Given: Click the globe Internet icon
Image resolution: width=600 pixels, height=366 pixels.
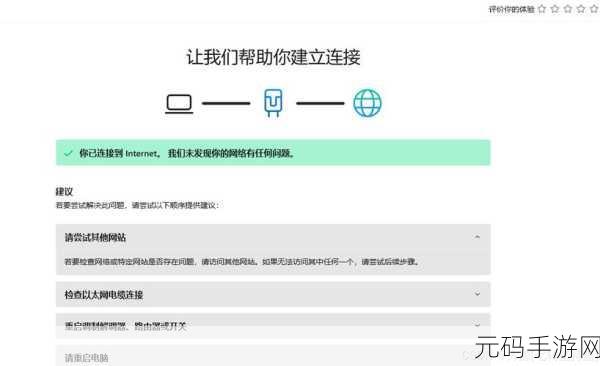Looking at the screenshot, I should point(367,103).
